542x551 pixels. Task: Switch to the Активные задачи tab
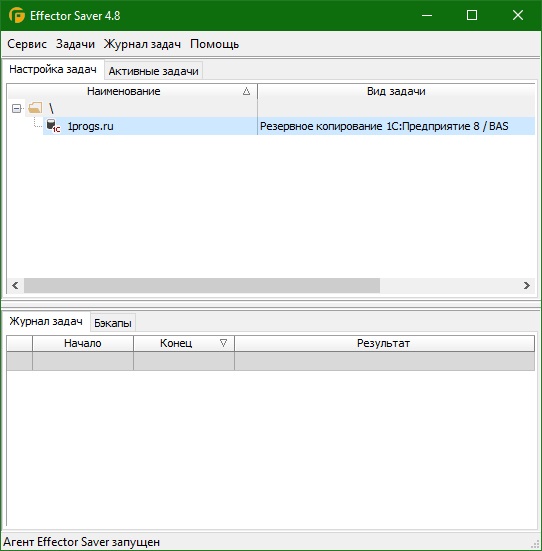coord(153,71)
